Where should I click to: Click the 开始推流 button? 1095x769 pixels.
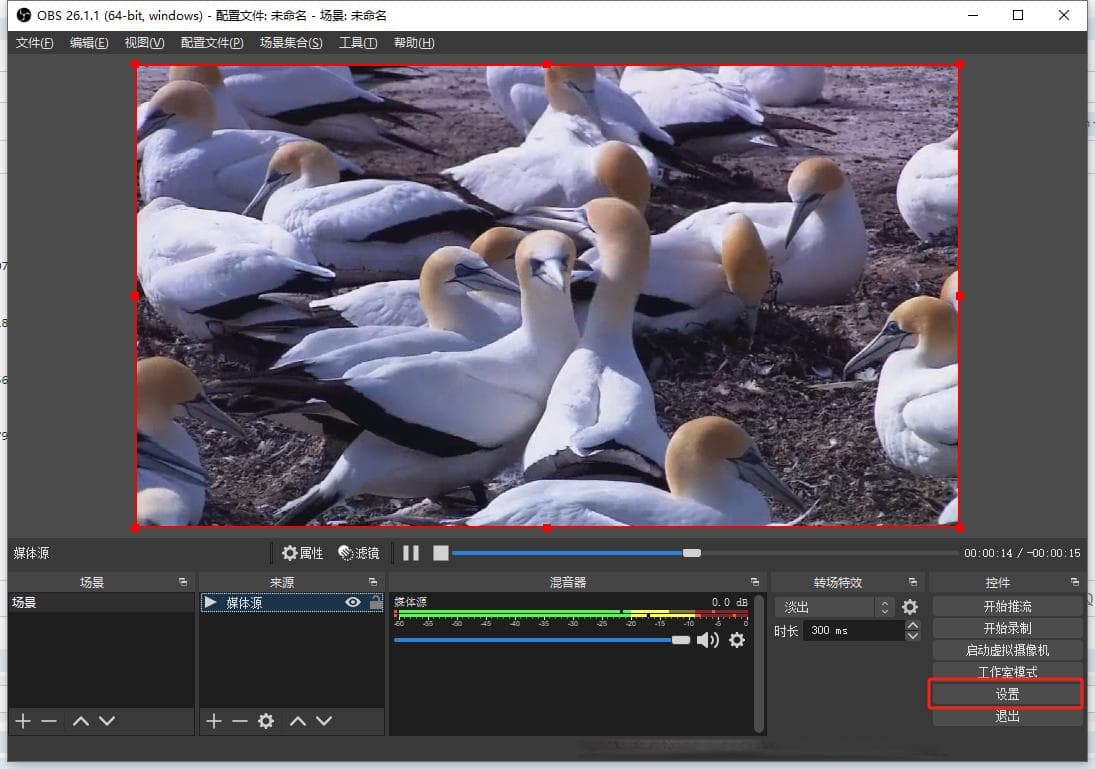pos(1007,606)
